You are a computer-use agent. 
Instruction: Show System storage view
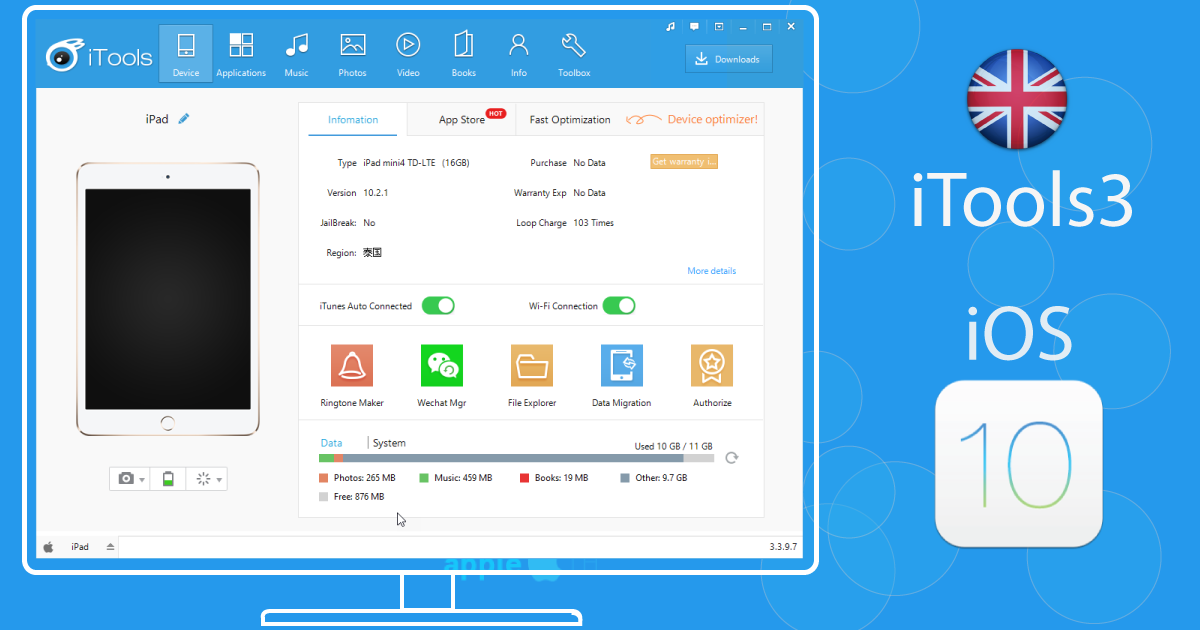click(389, 443)
